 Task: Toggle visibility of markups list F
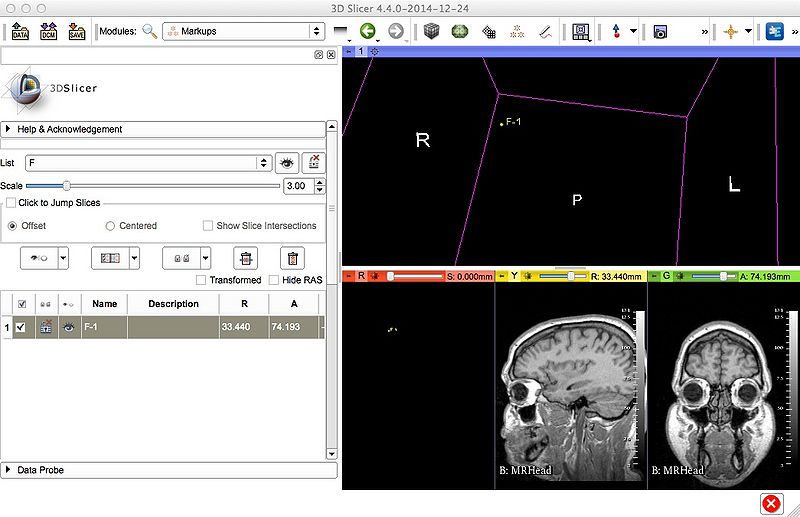(x=287, y=163)
